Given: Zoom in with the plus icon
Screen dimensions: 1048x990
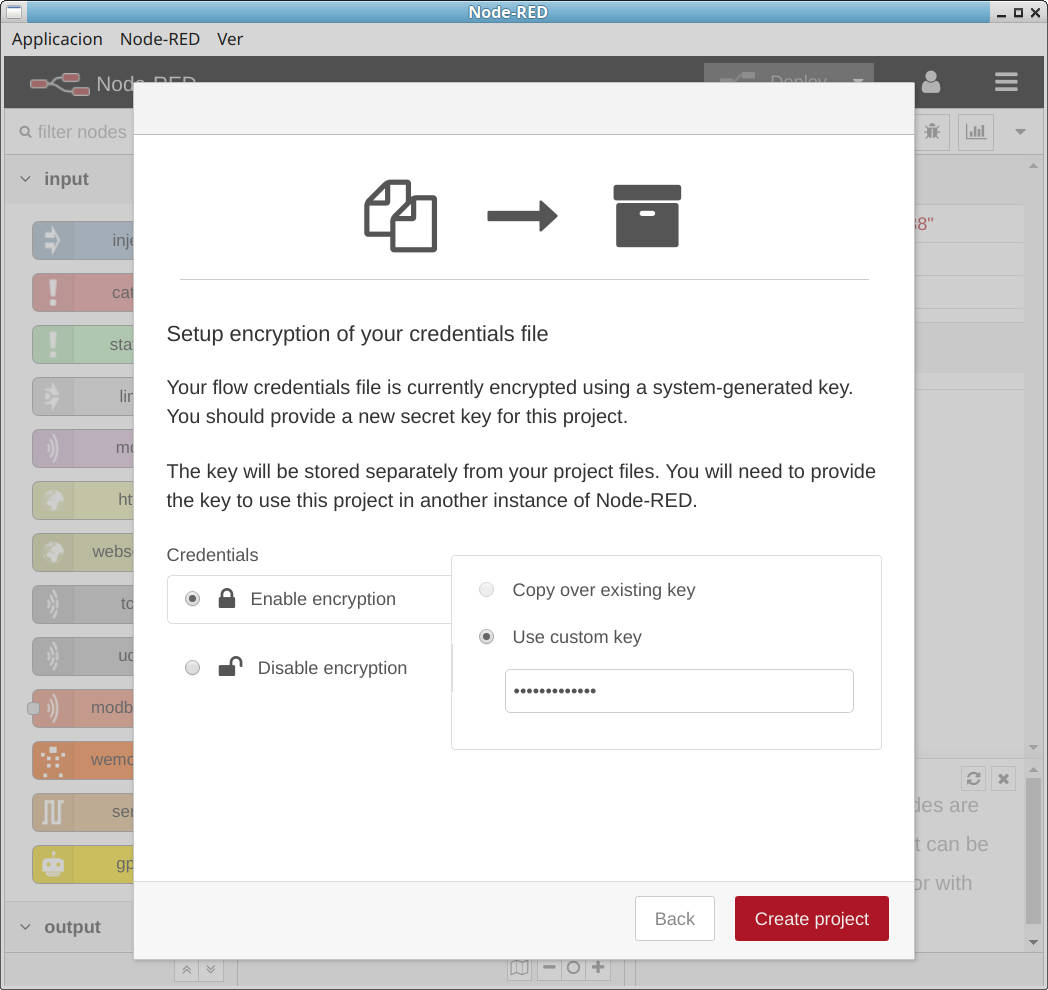Looking at the screenshot, I should 598,968.
